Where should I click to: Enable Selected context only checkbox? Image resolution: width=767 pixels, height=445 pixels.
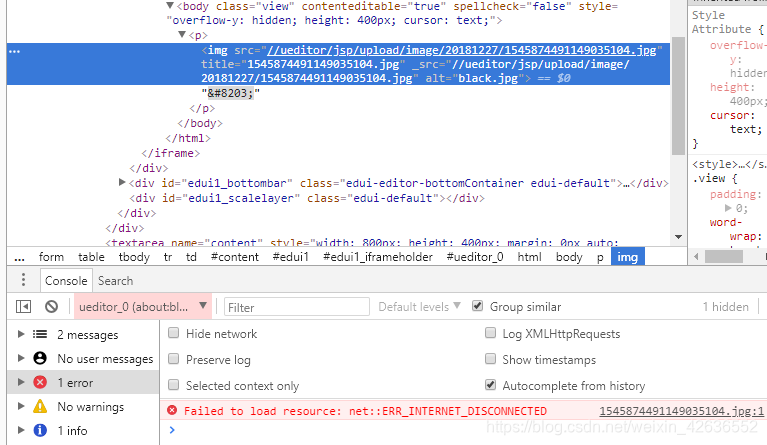pyautogui.click(x=173, y=385)
